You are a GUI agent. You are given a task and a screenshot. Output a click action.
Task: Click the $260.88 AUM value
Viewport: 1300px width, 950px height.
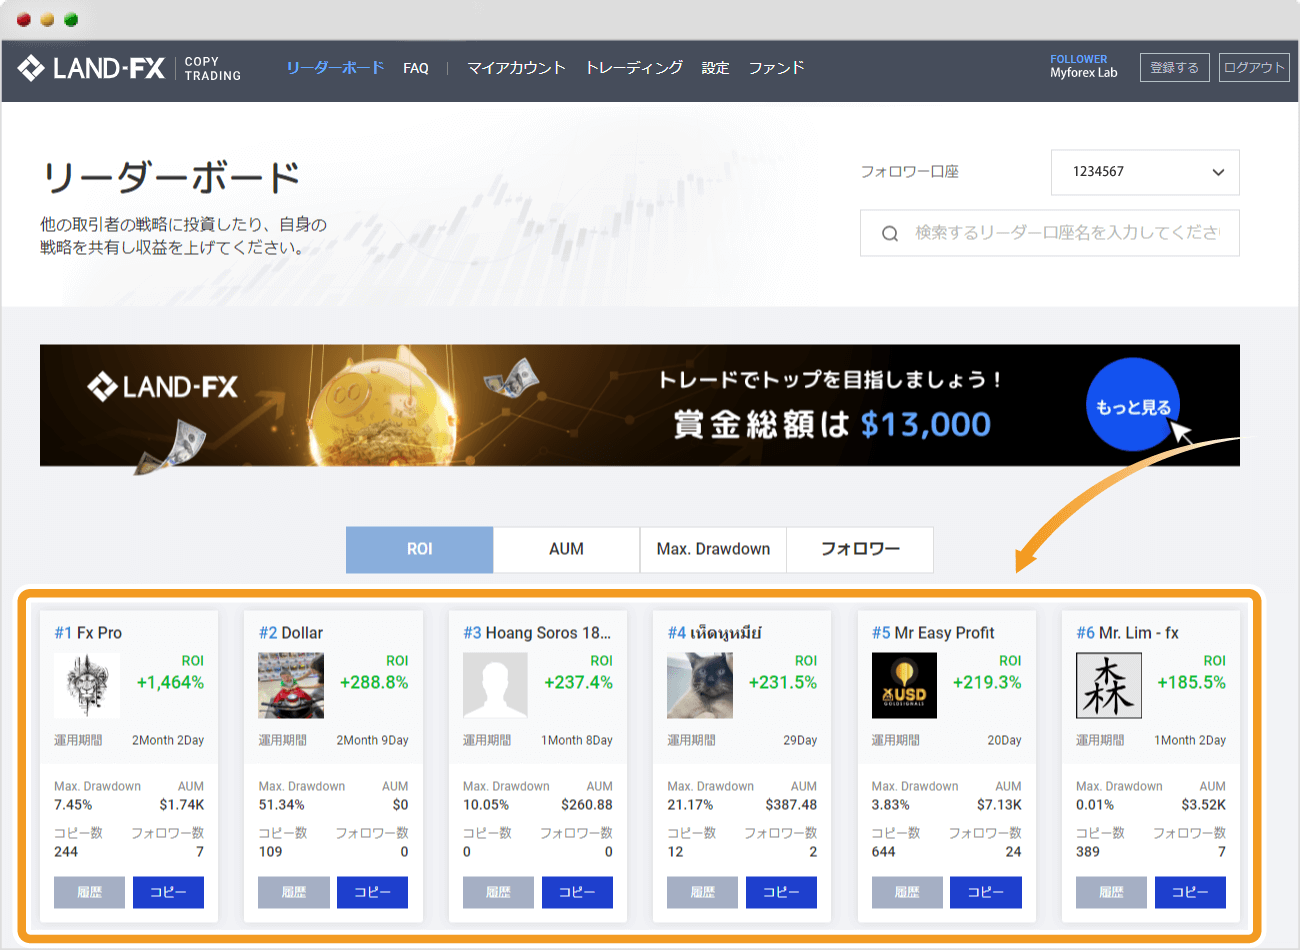tap(587, 805)
